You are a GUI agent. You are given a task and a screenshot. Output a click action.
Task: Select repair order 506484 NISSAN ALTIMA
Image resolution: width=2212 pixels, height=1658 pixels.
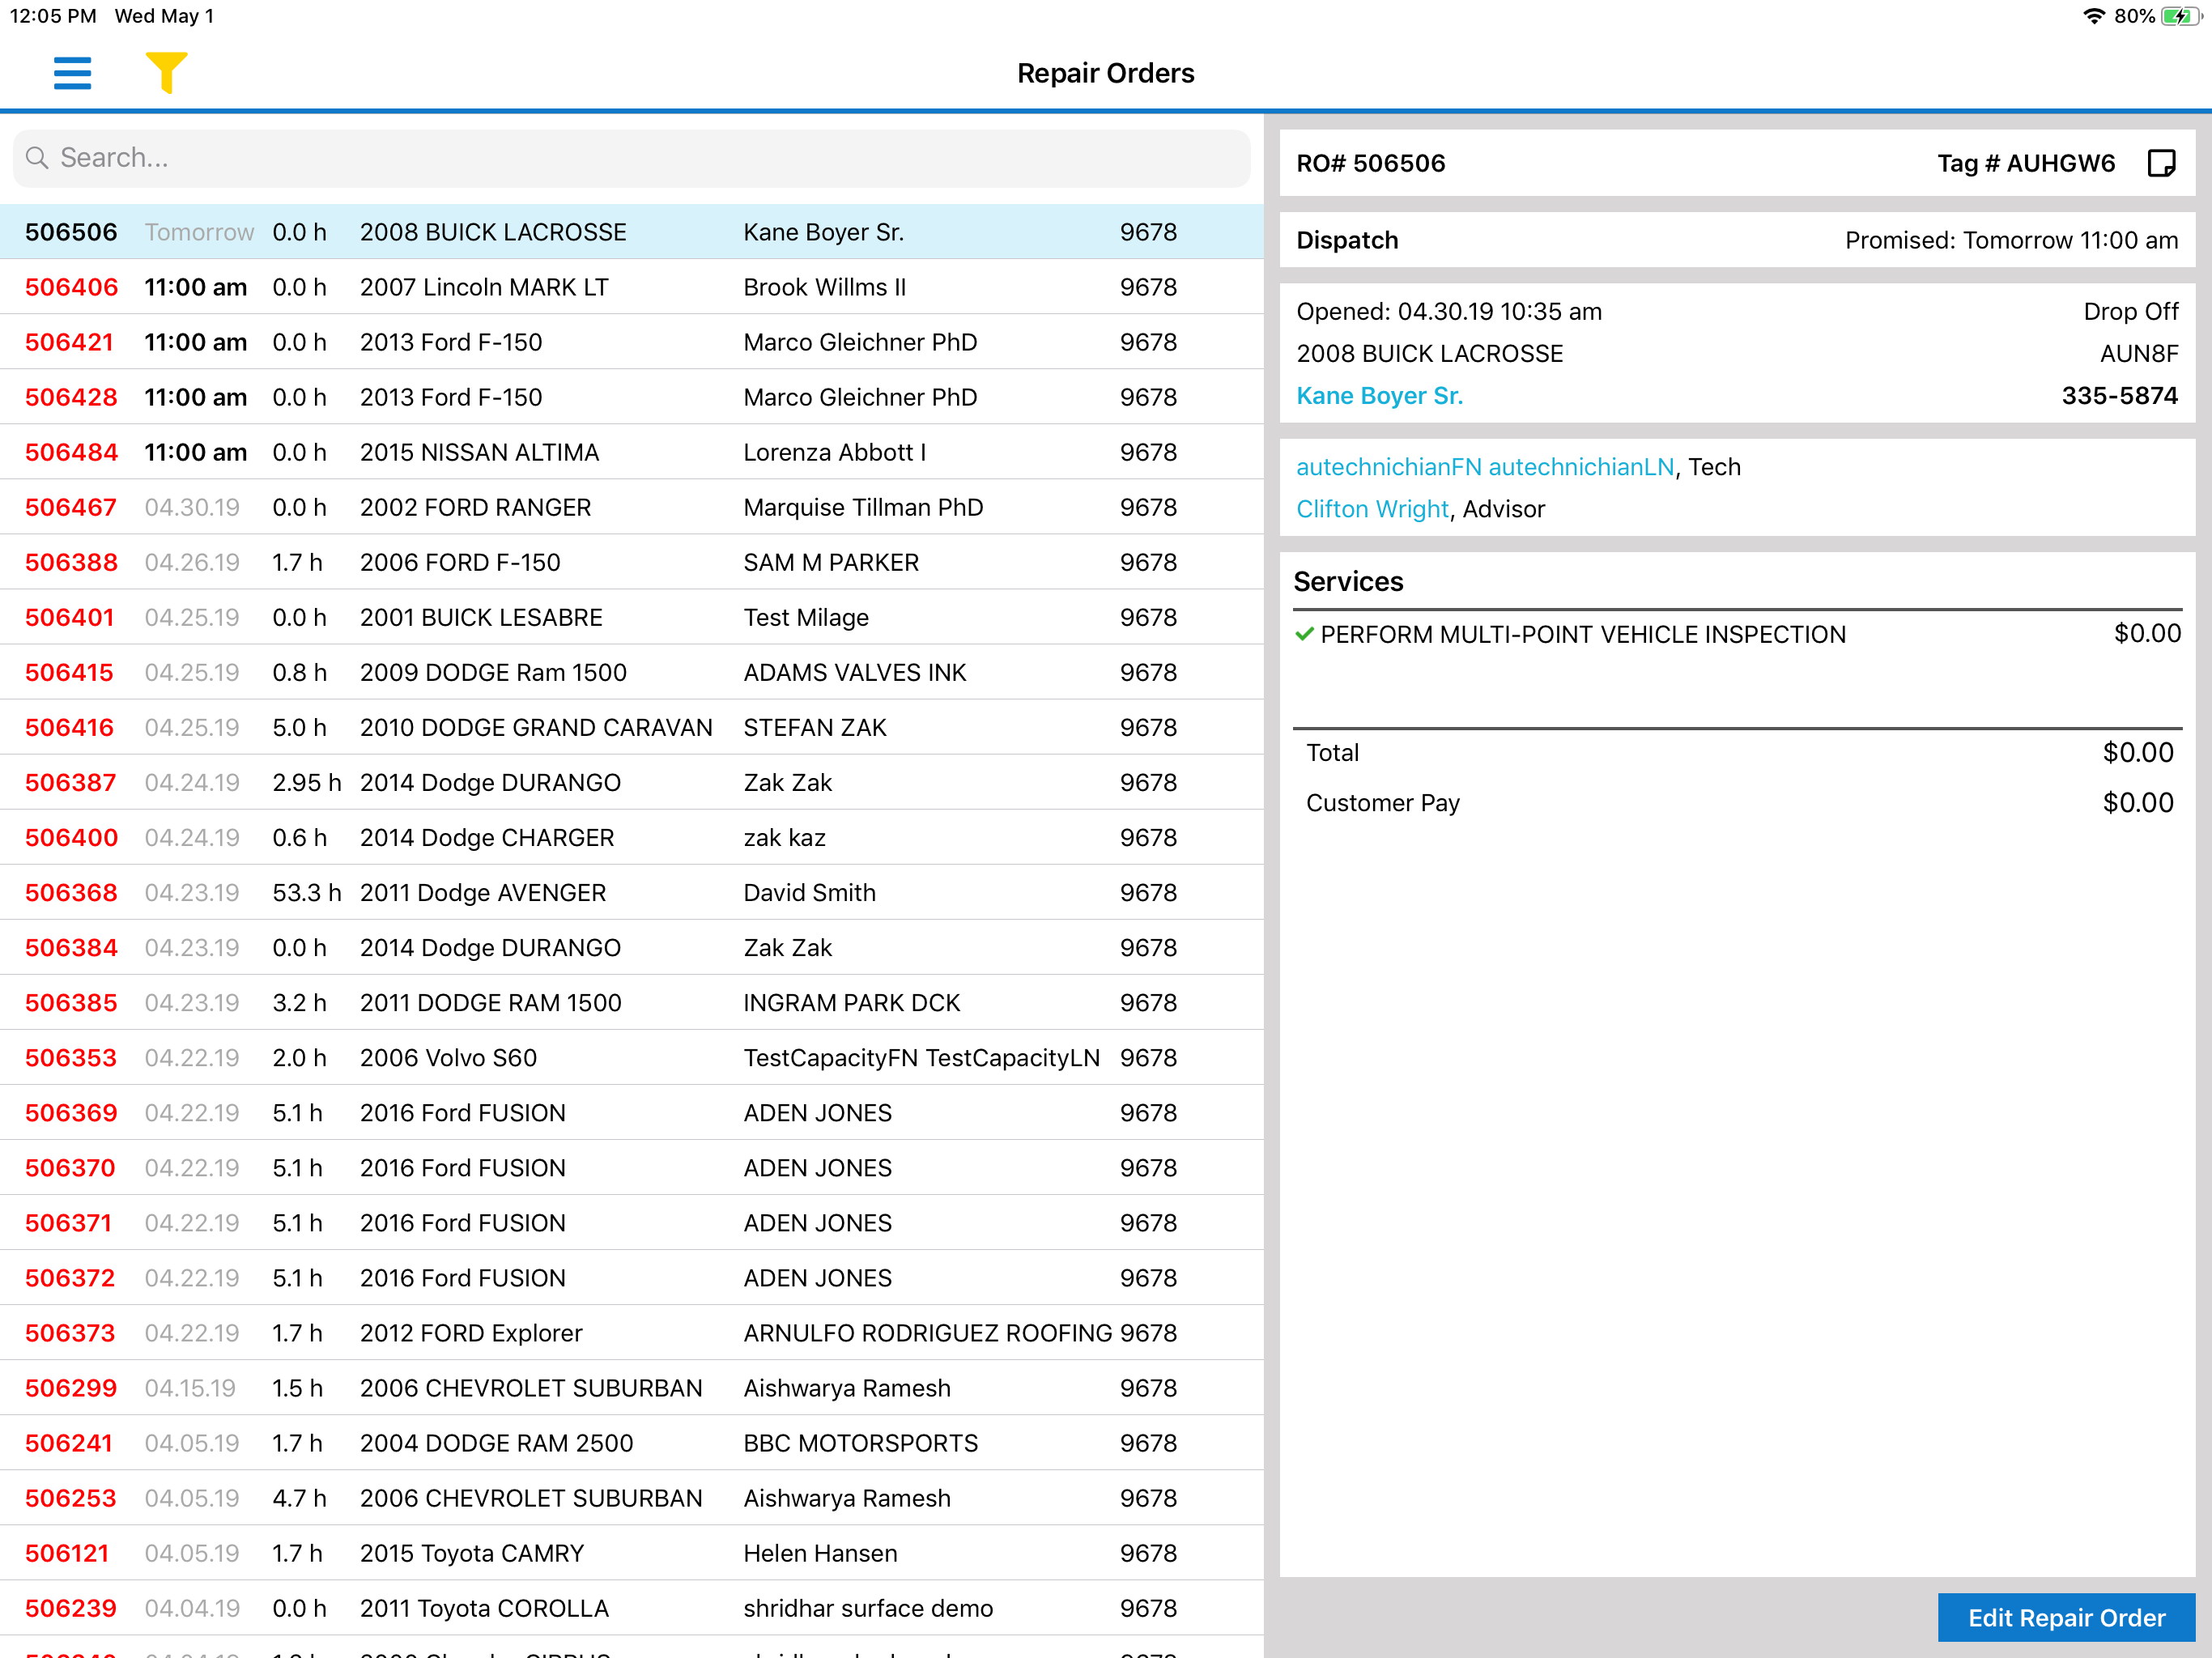(x=632, y=452)
